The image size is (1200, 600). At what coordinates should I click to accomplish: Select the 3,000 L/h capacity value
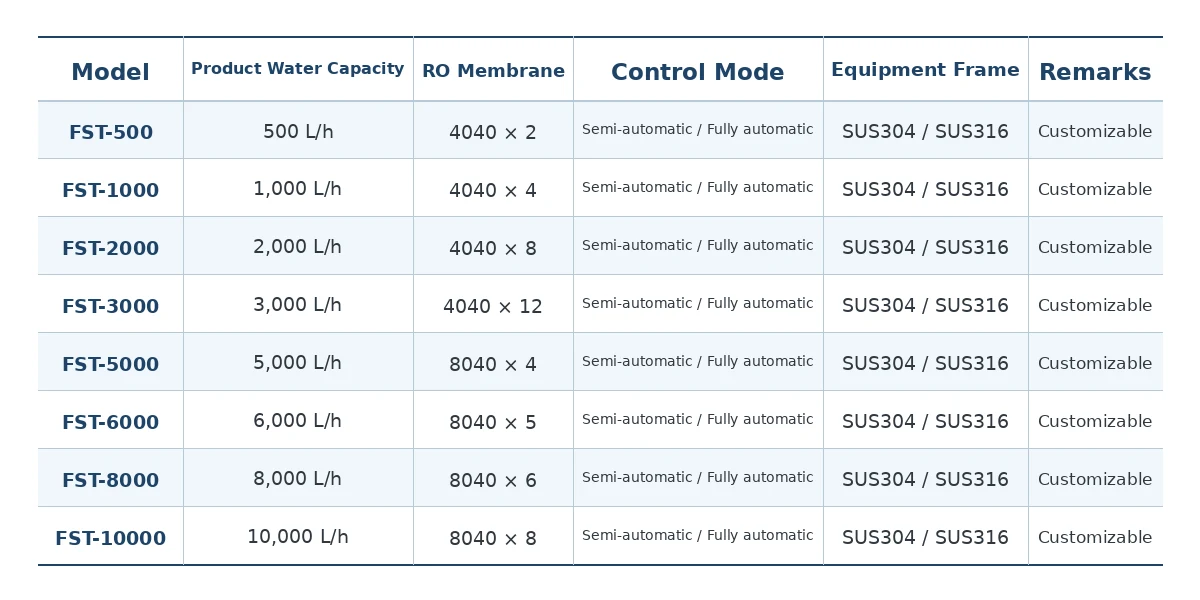pos(298,305)
